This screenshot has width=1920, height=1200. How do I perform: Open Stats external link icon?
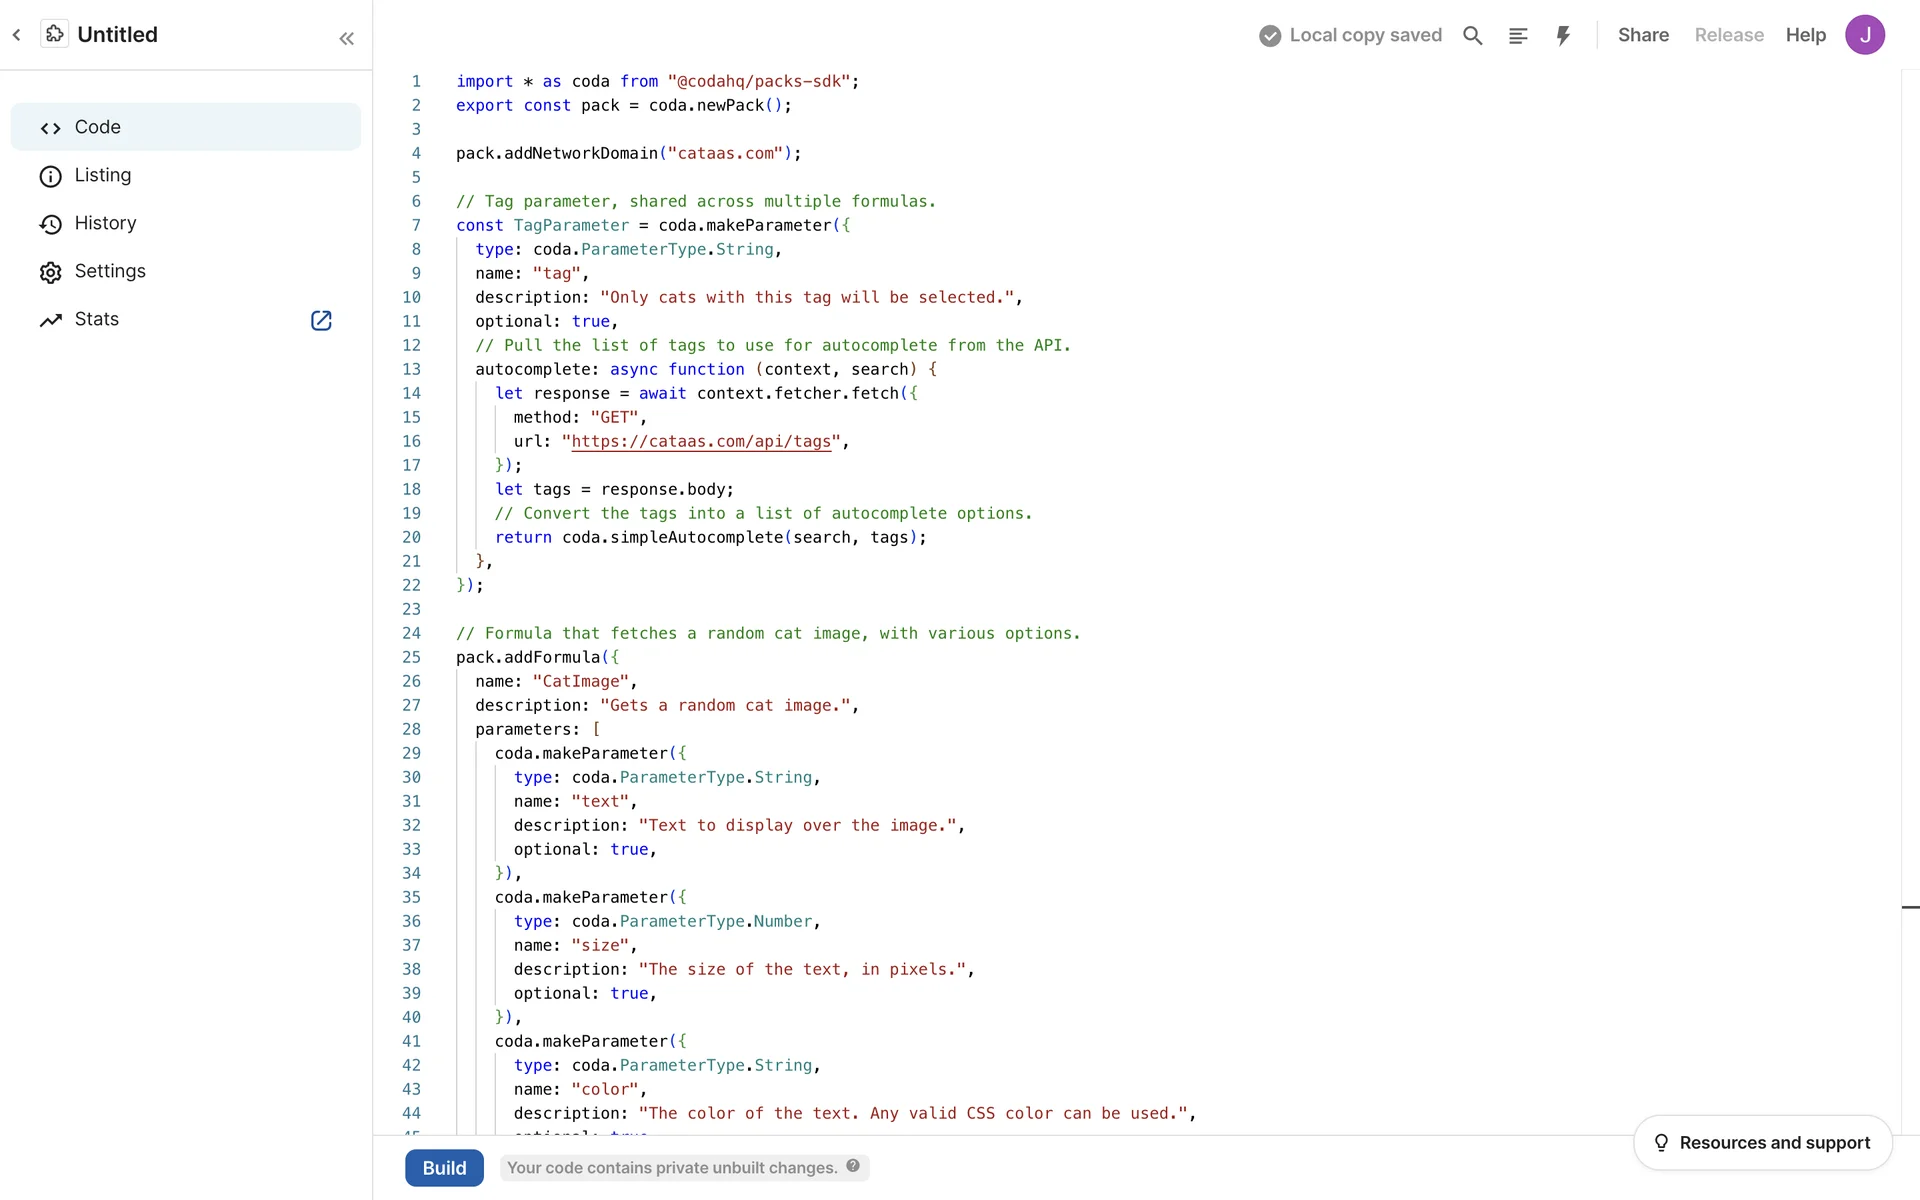click(321, 320)
